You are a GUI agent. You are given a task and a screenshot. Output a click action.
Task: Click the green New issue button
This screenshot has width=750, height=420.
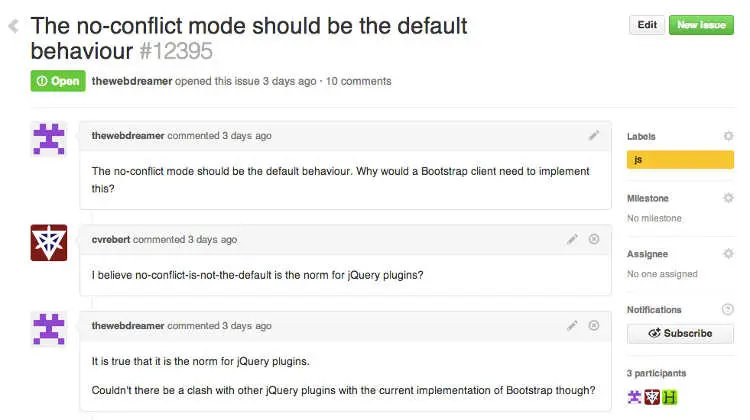point(701,25)
